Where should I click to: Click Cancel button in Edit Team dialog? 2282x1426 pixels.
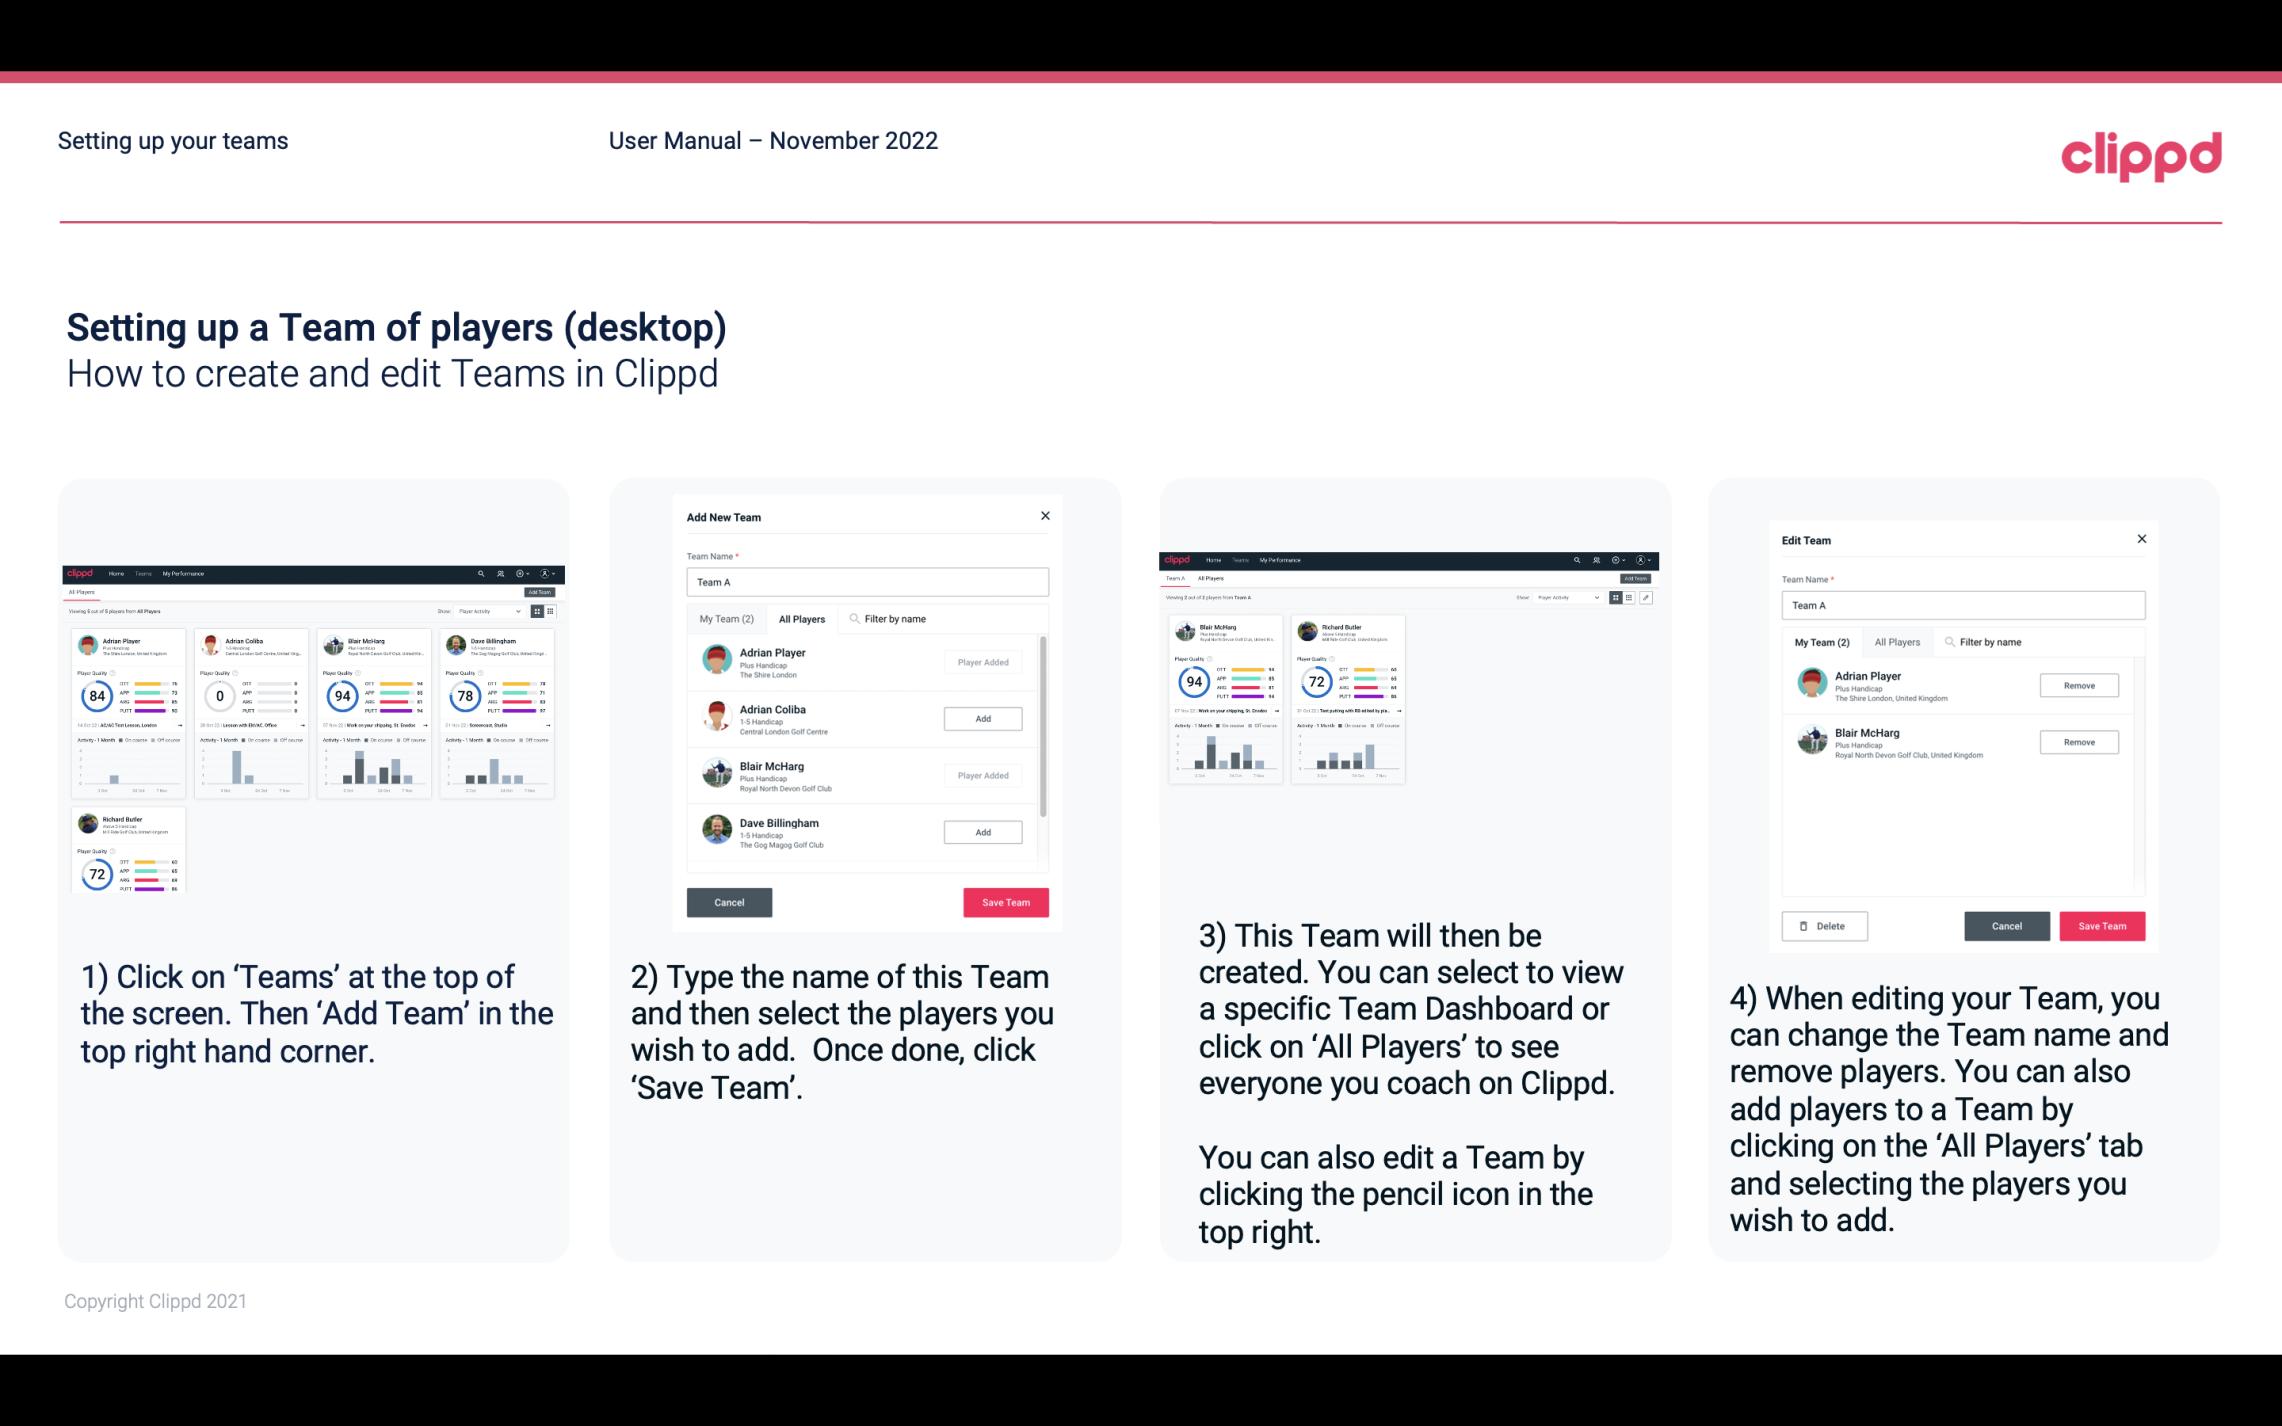(x=2008, y=925)
